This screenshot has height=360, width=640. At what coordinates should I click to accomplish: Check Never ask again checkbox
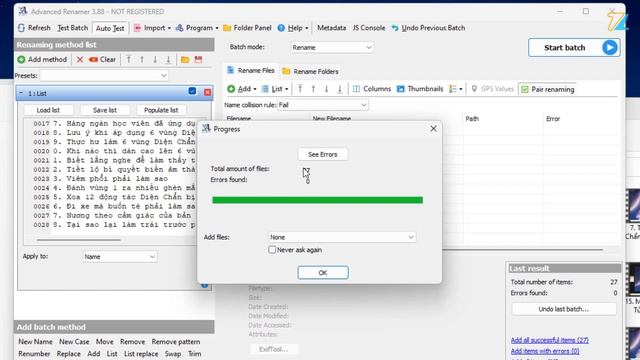(272, 249)
